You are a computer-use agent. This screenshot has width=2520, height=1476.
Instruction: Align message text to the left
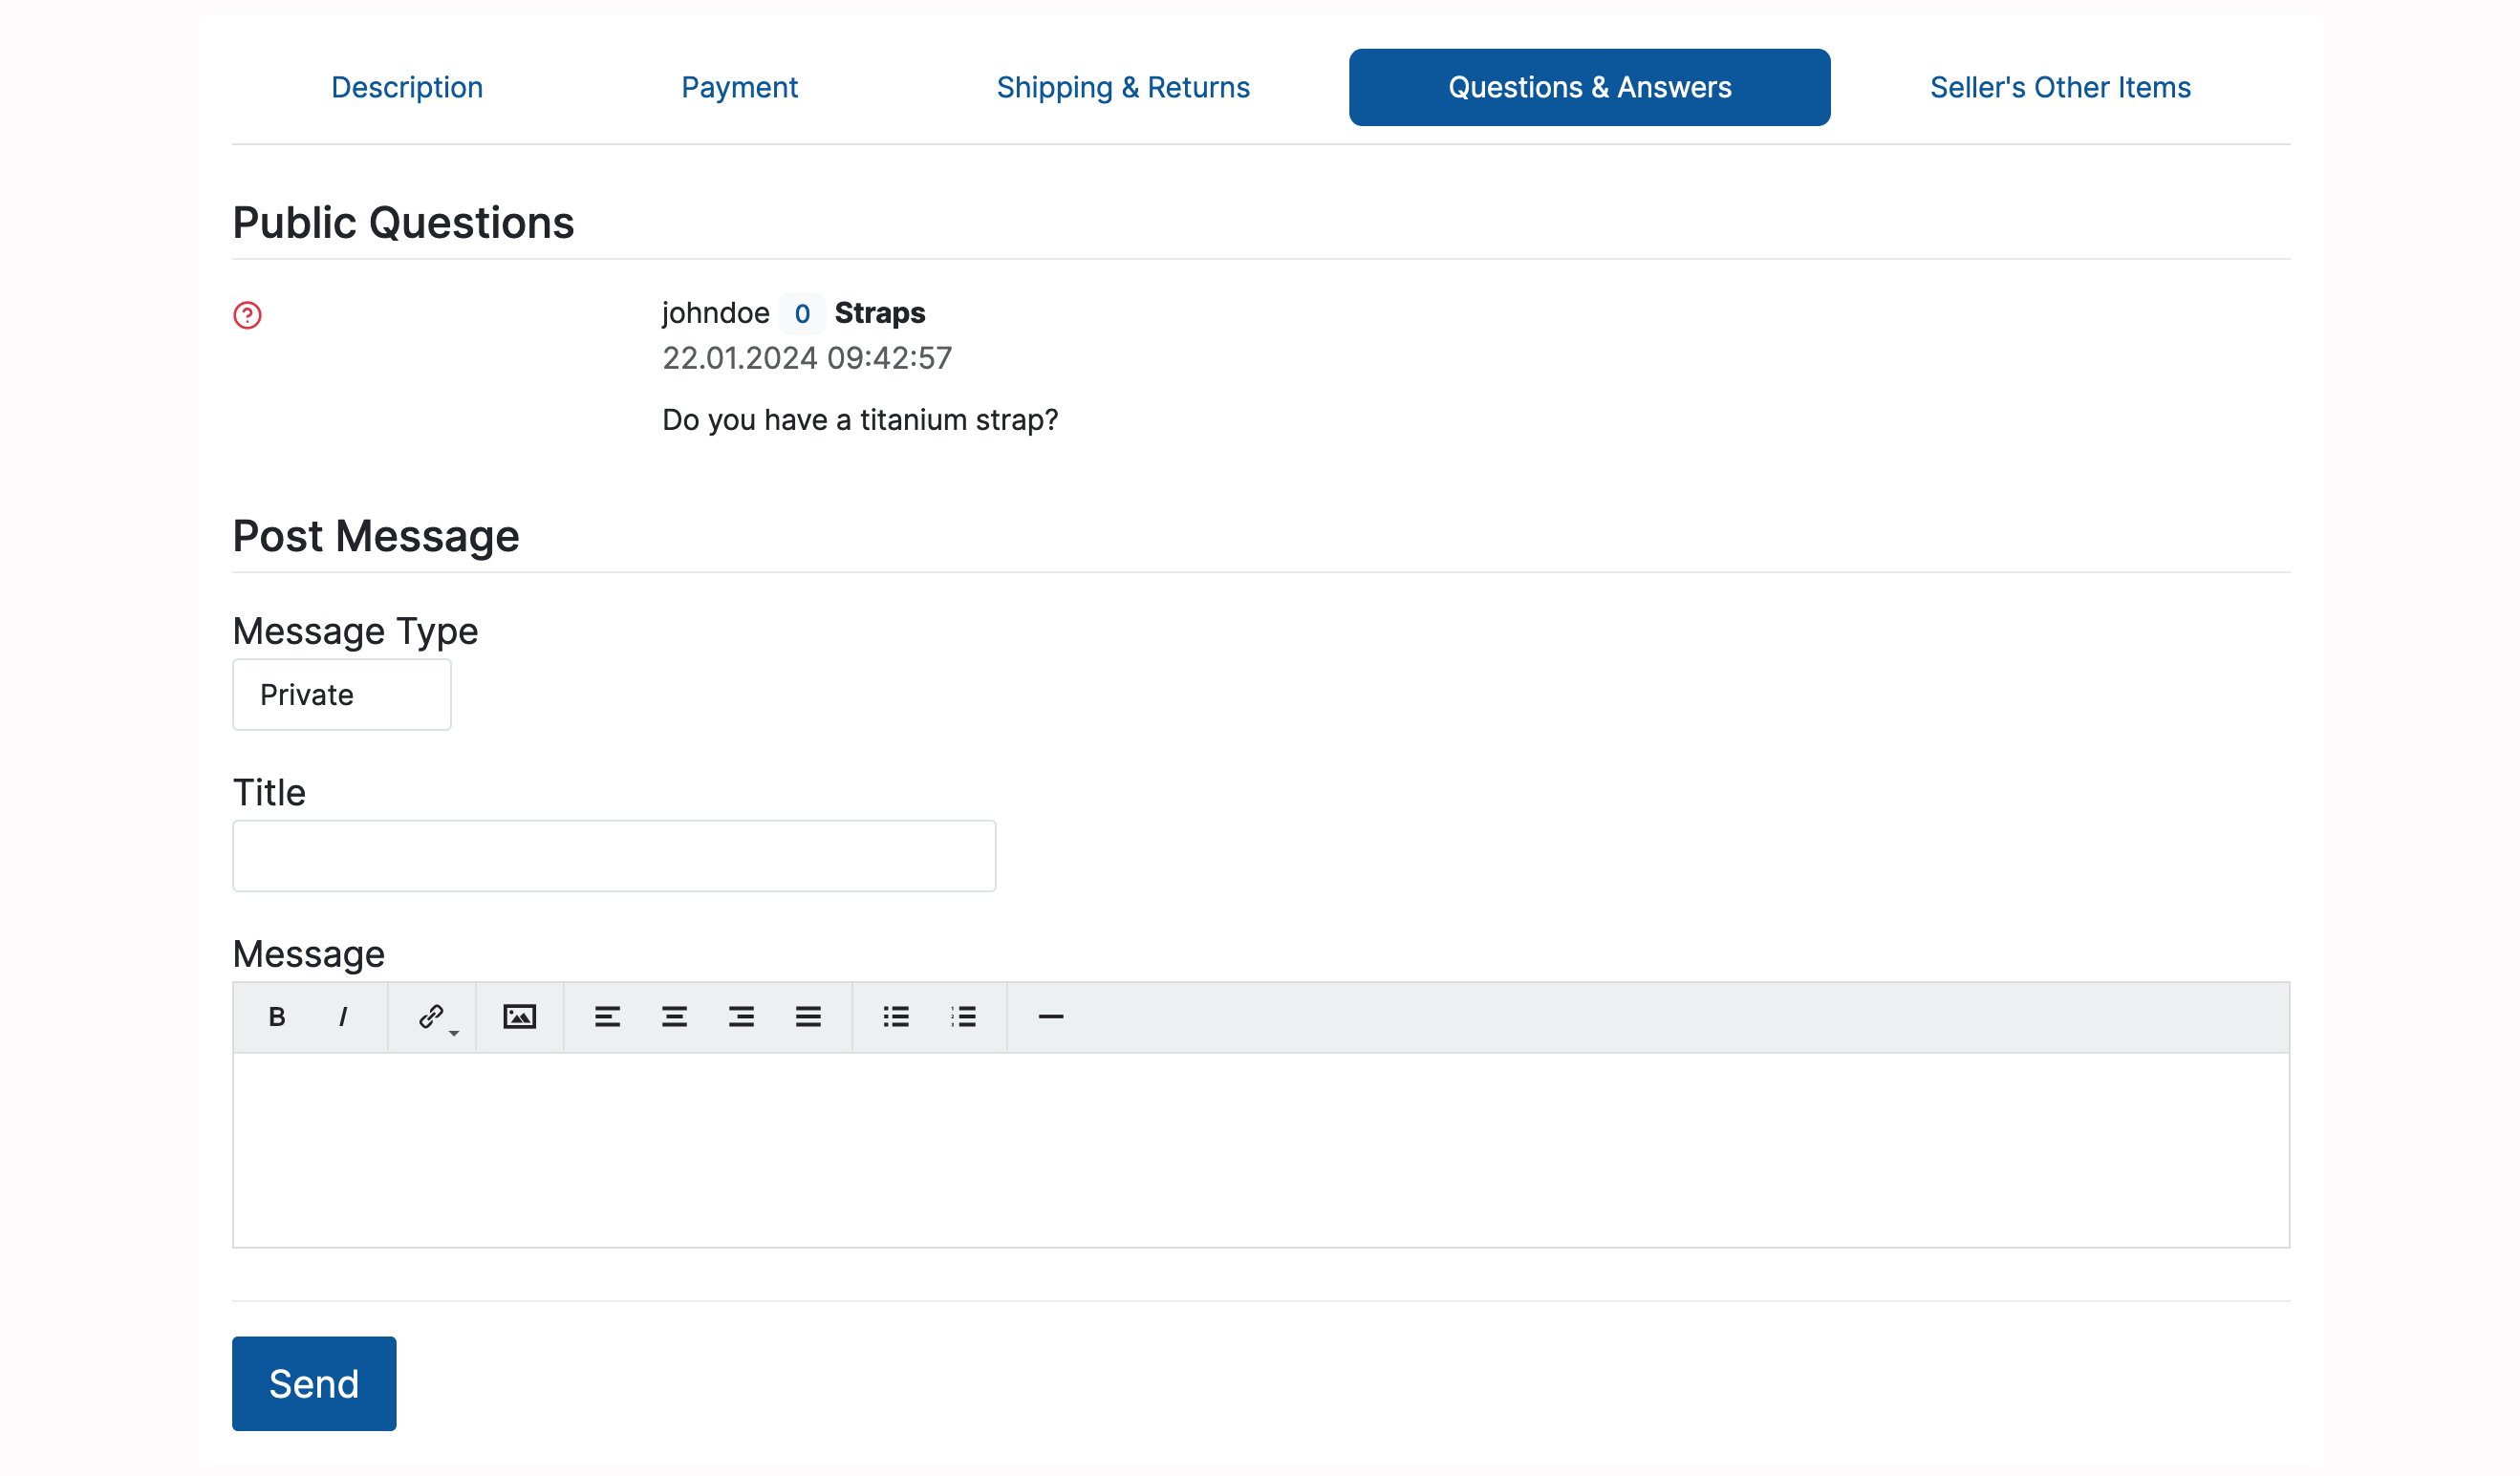click(607, 1017)
